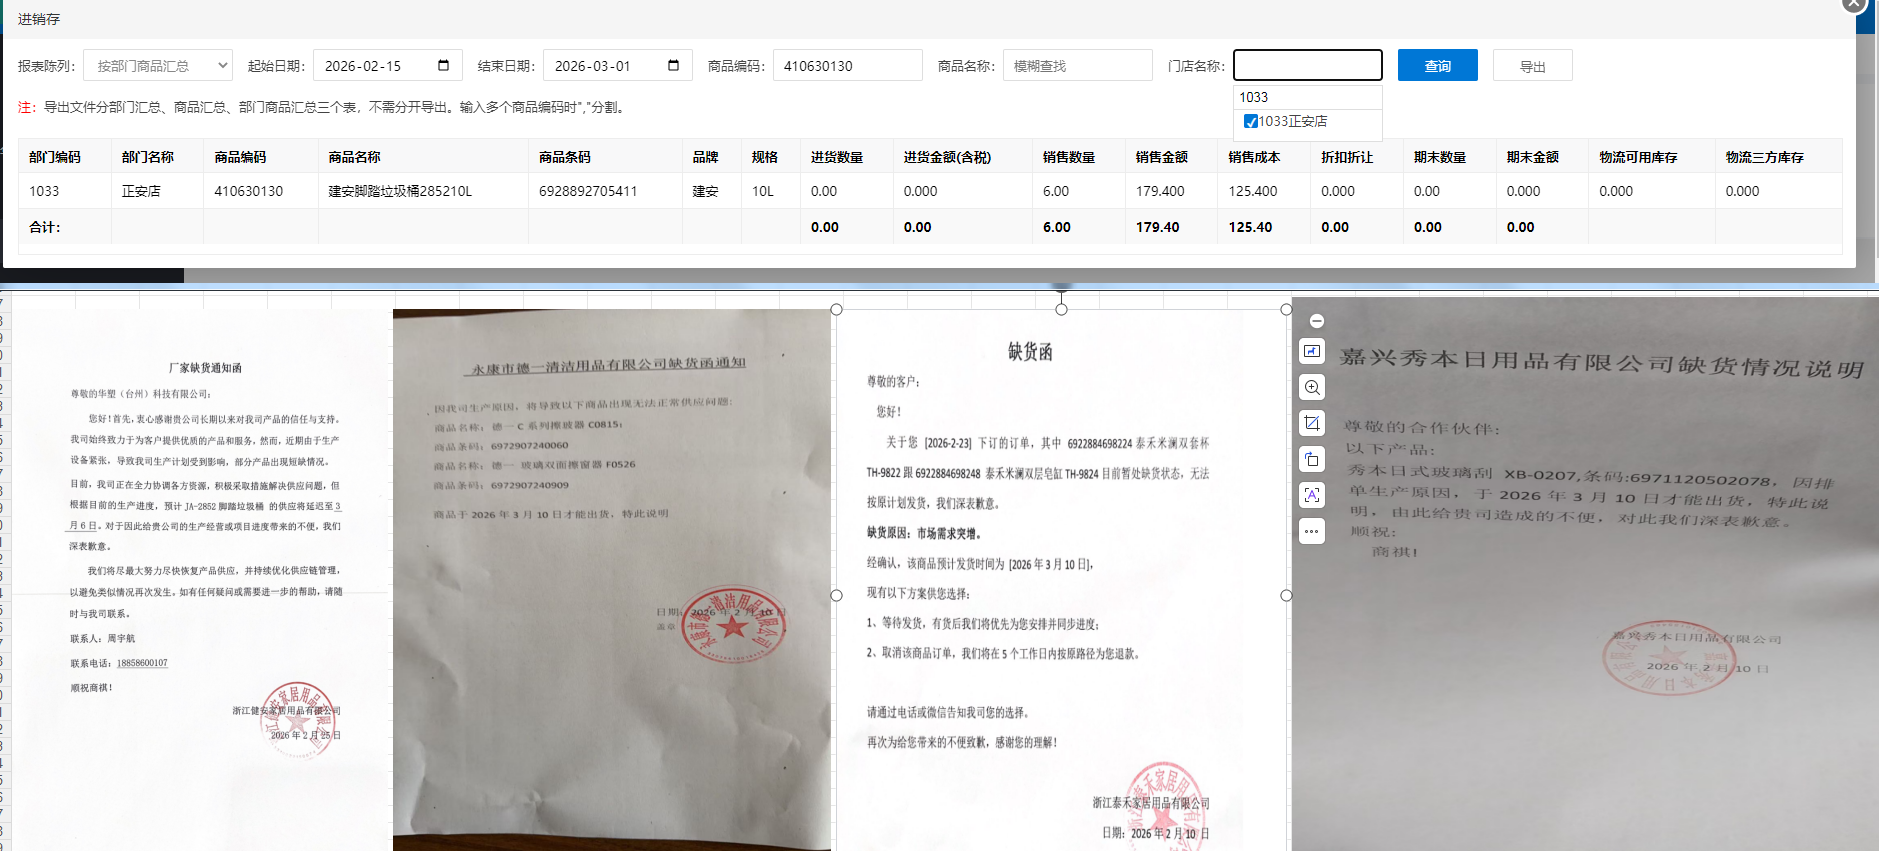Uncheck the 1033正安店 store checkbox
The width and height of the screenshot is (1879, 851).
click(x=1250, y=122)
